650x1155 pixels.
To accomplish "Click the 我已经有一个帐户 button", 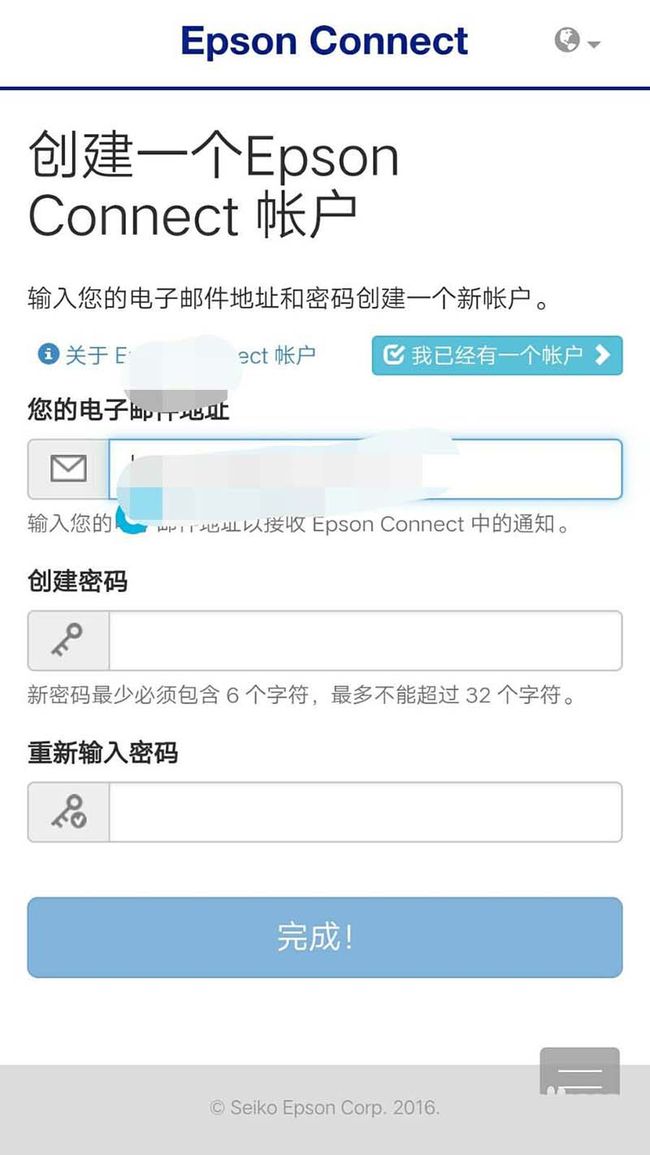I will (497, 355).
